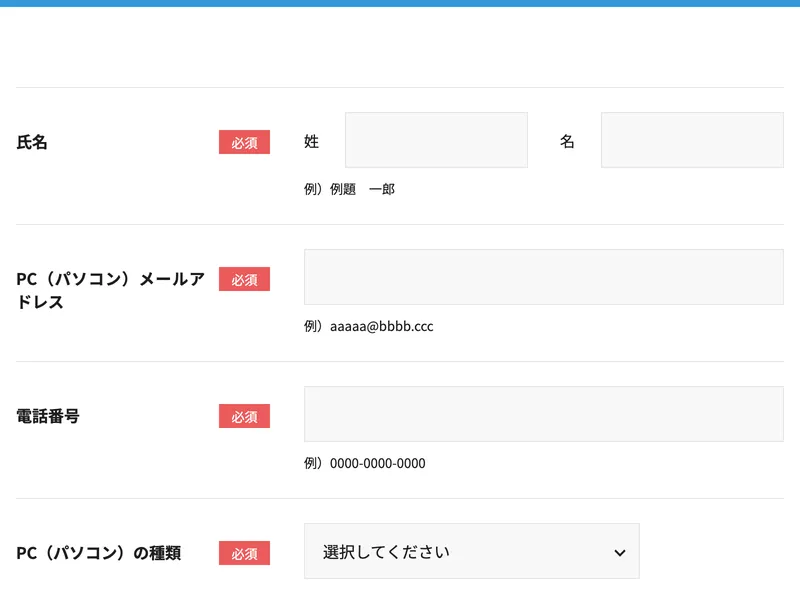This screenshot has height=600, width=800.
Task: Click the example text 例）0000-0000-0000
Action: 365,463
